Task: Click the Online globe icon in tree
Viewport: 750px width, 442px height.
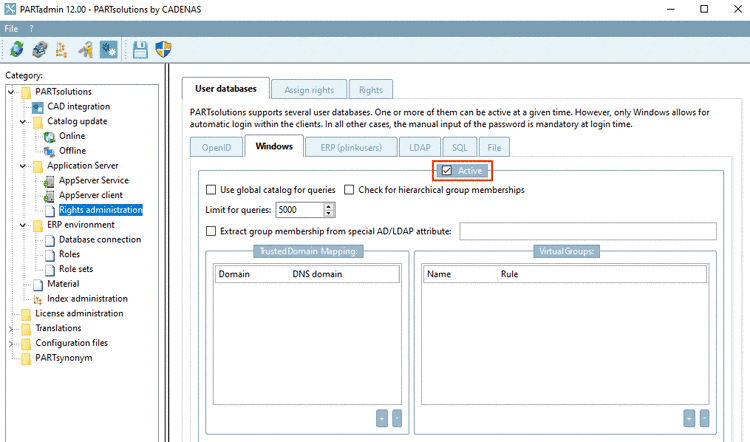Action: [49, 137]
